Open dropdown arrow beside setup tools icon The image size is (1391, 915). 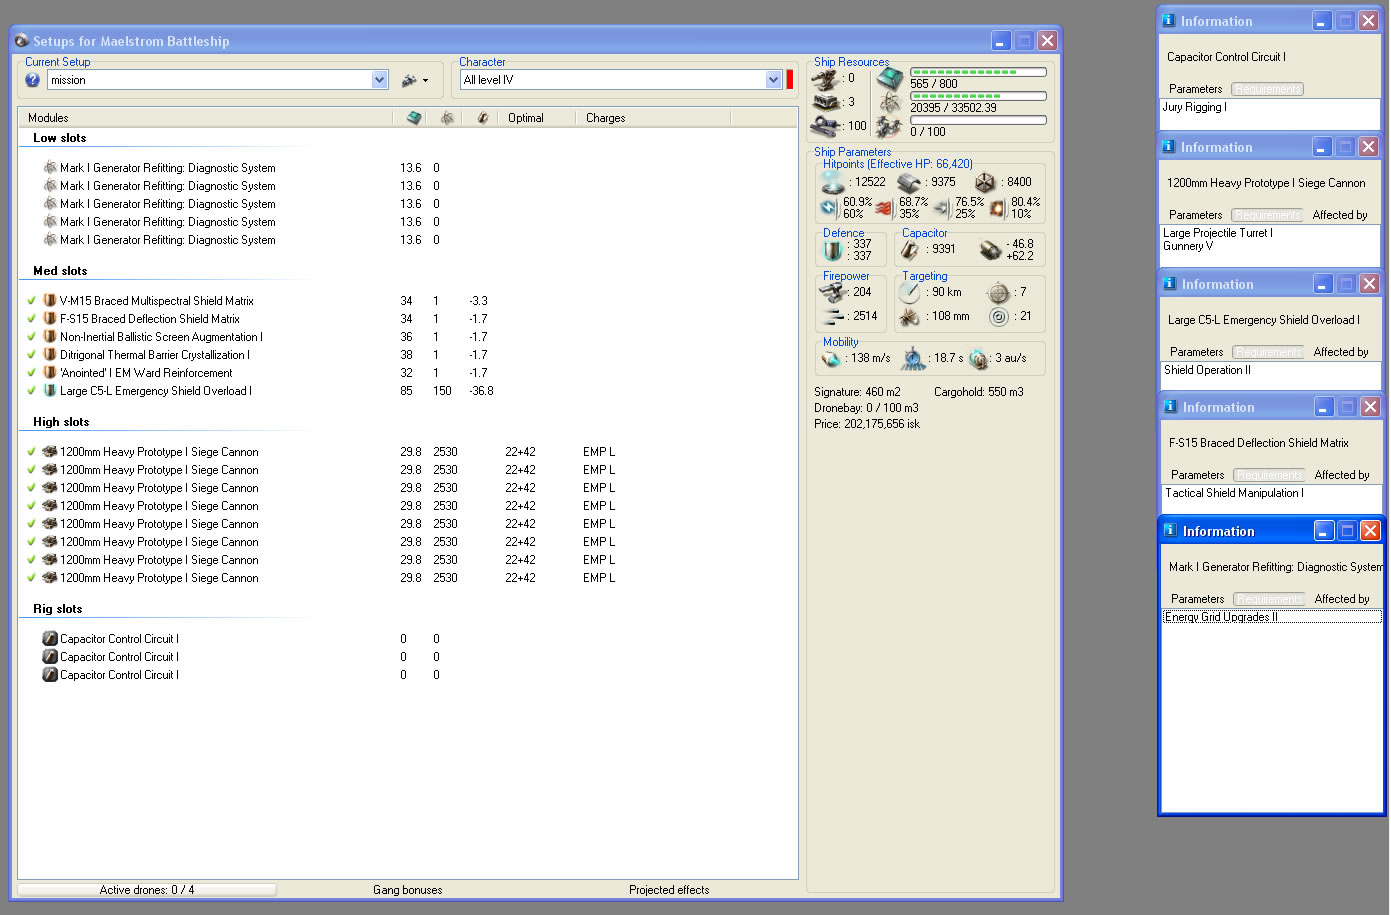[x=426, y=81]
